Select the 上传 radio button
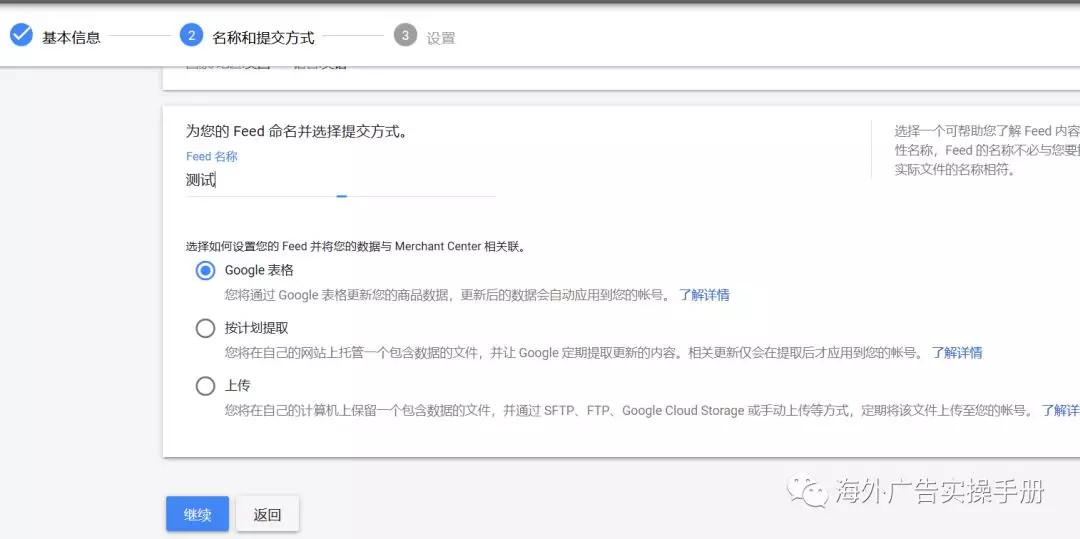This screenshot has height=539, width=1080. (x=205, y=386)
